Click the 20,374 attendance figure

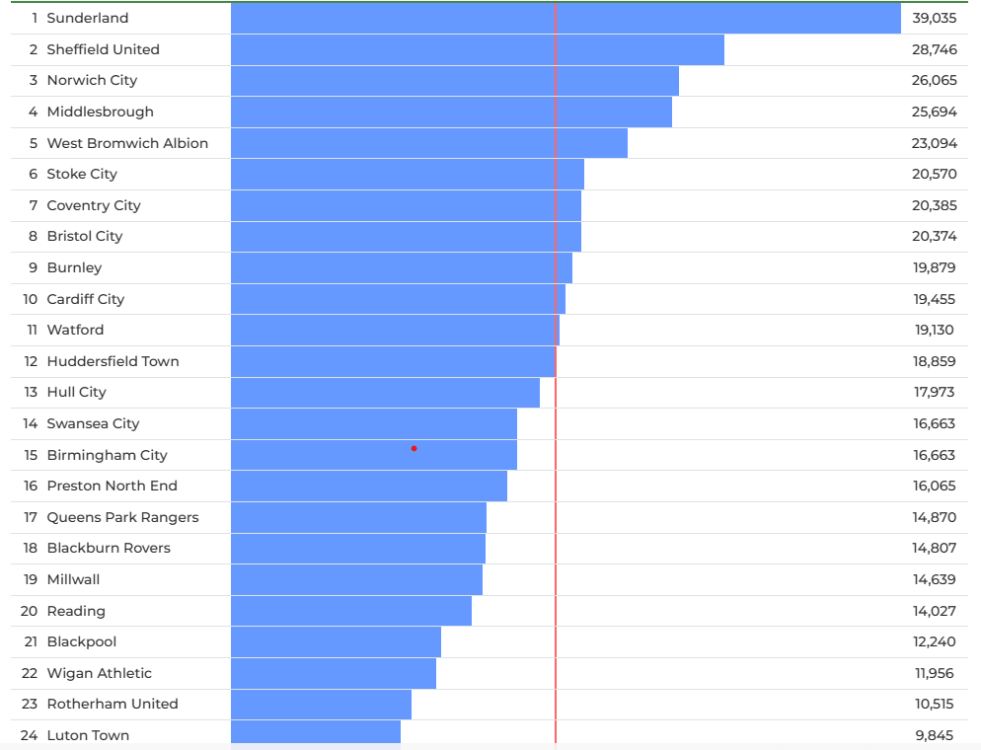(934, 236)
